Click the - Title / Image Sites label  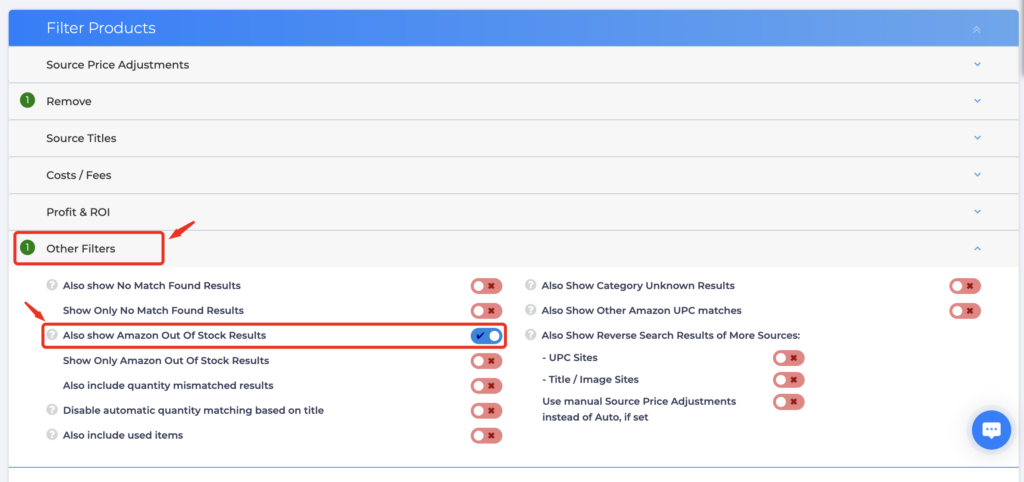[x=590, y=379]
